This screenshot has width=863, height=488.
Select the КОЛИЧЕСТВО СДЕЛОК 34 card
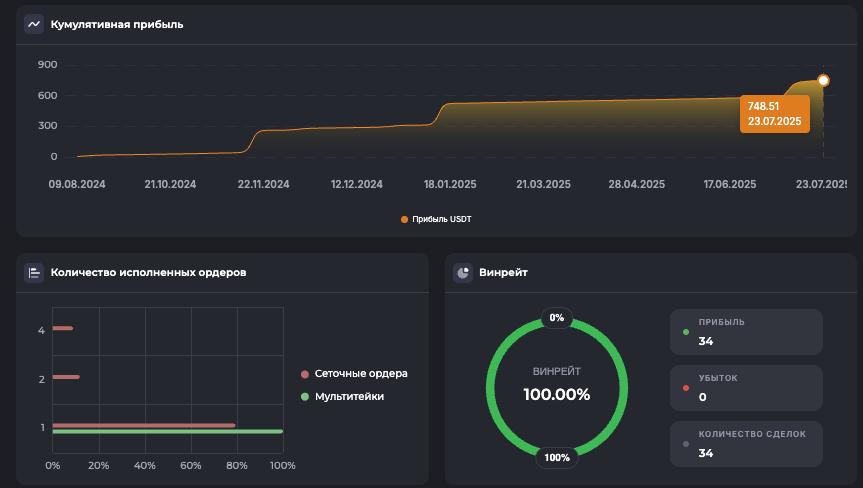[x=746, y=444]
